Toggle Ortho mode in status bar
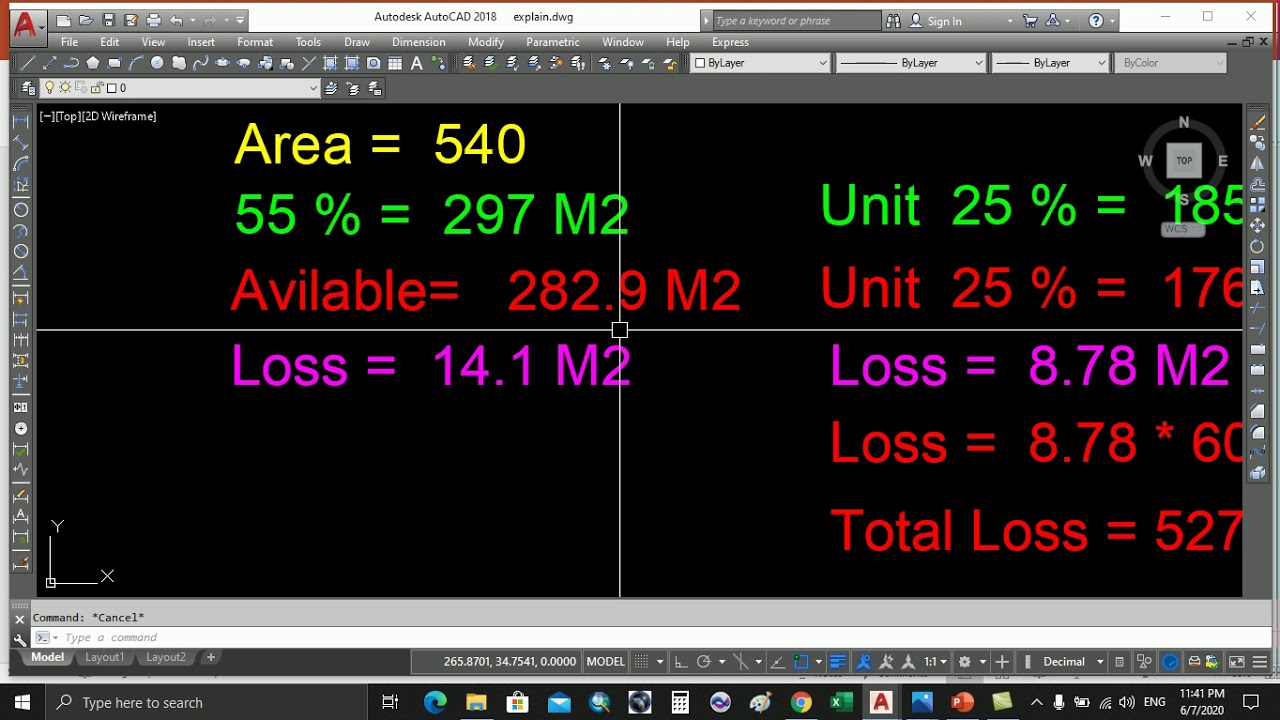Viewport: 1280px width, 720px height. coord(681,662)
